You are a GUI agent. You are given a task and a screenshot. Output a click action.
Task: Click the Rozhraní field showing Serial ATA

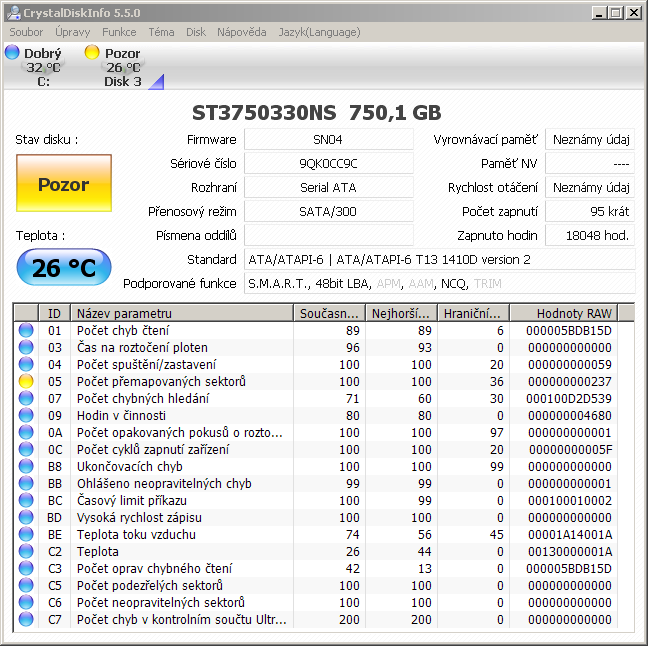coord(329,187)
